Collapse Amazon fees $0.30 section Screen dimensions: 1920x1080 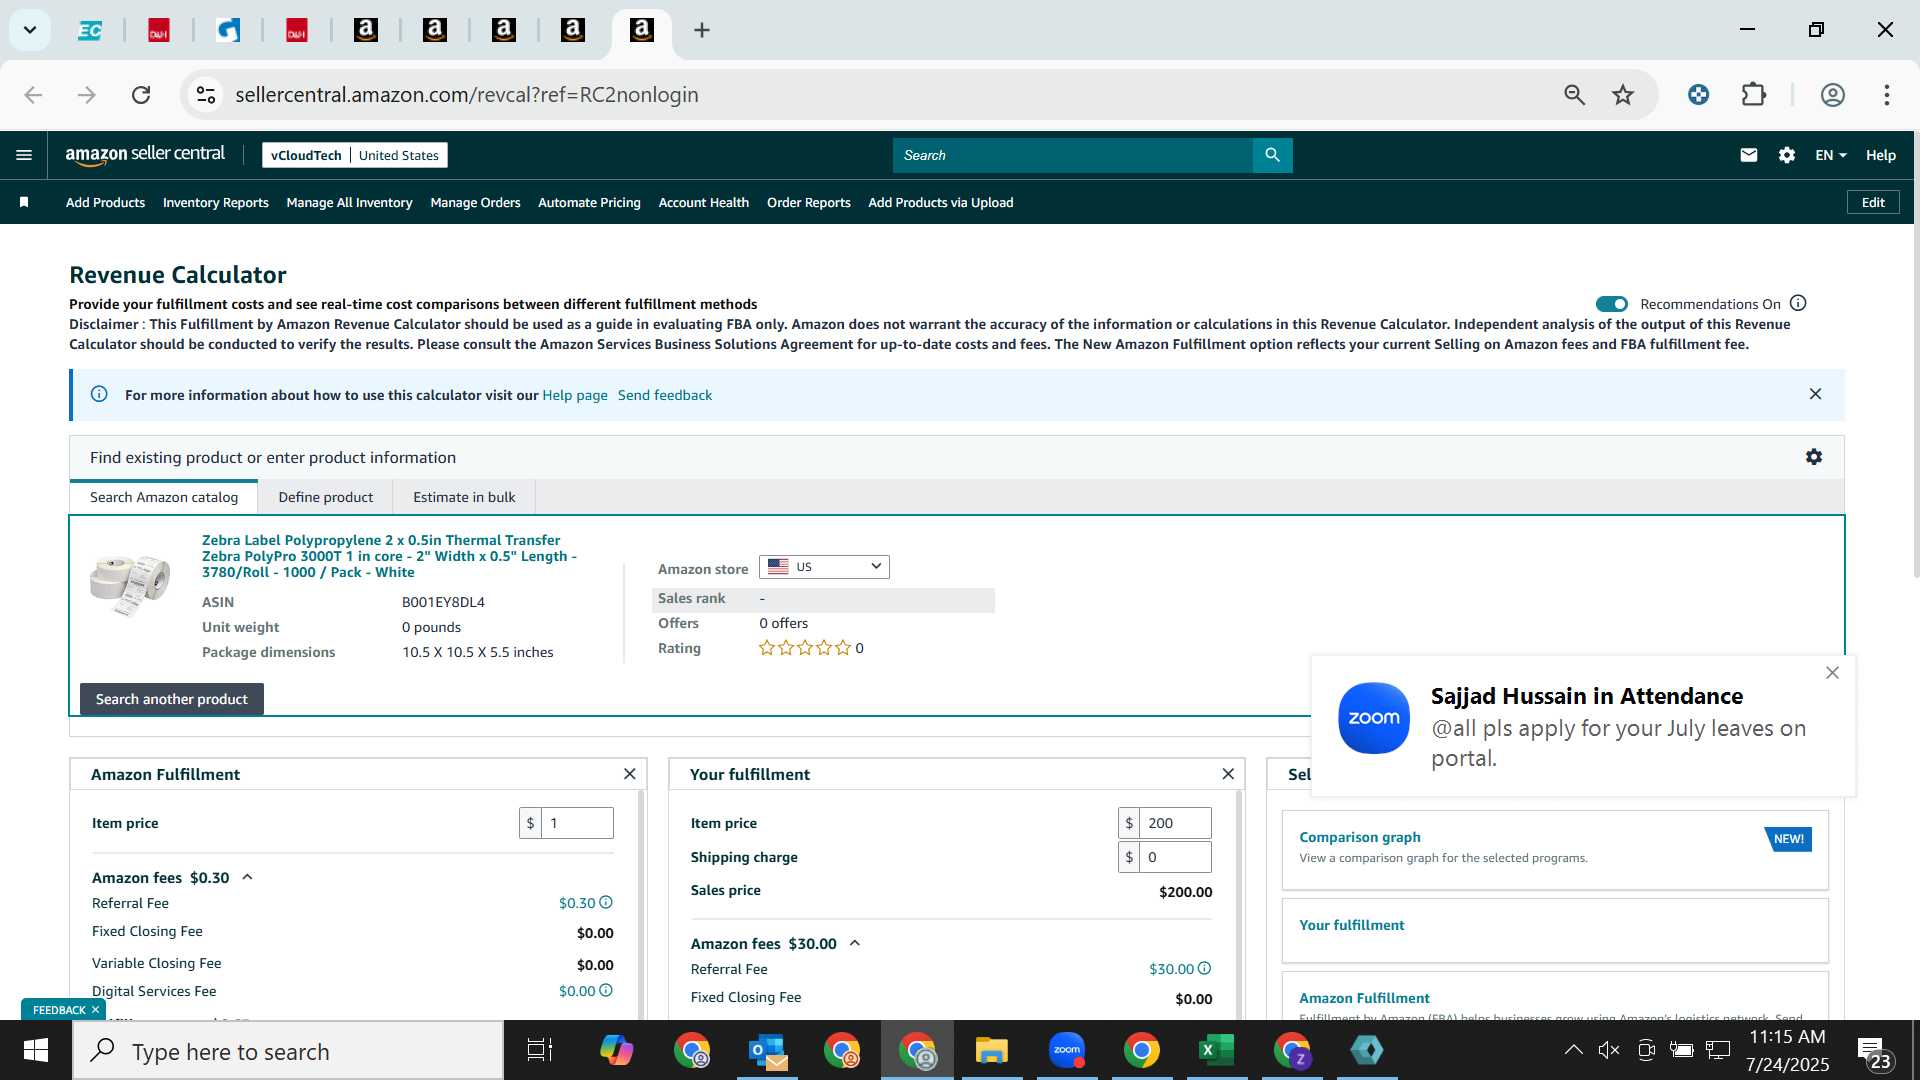(x=247, y=877)
